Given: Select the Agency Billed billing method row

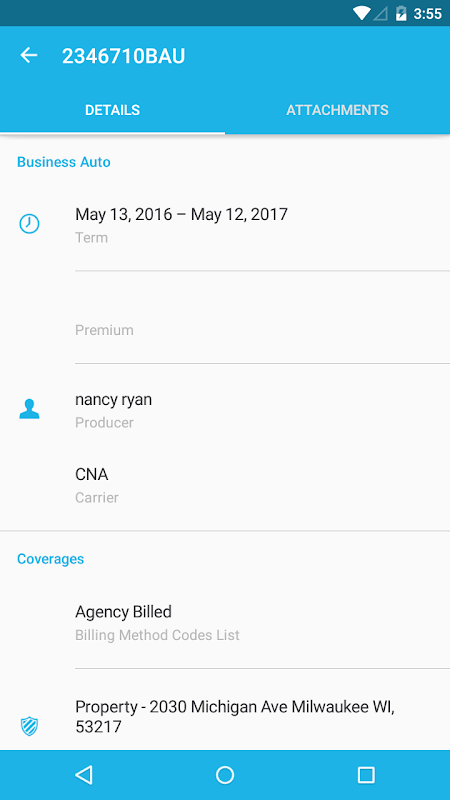Looking at the screenshot, I should click(225, 622).
